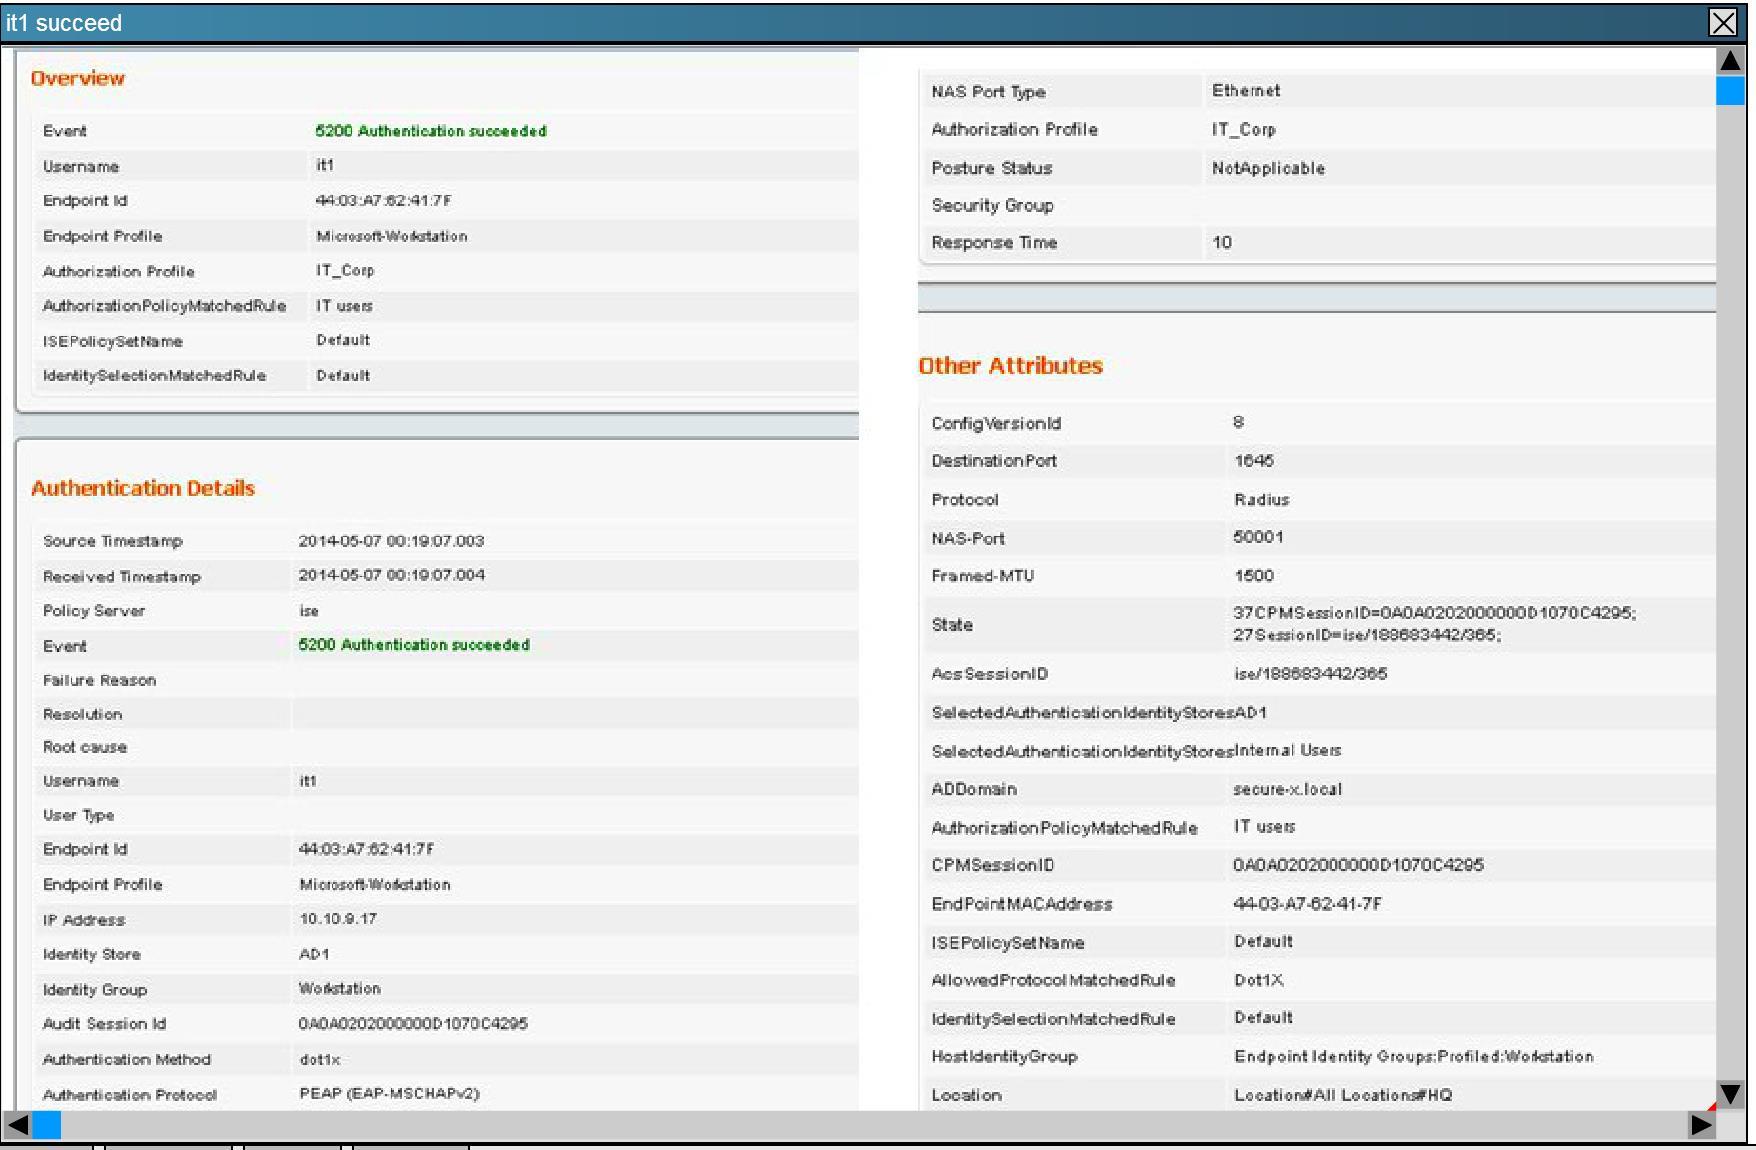The image size is (1756, 1150).
Task: Select the Other Attributes section heading
Action: pyautogui.click(x=1010, y=366)
